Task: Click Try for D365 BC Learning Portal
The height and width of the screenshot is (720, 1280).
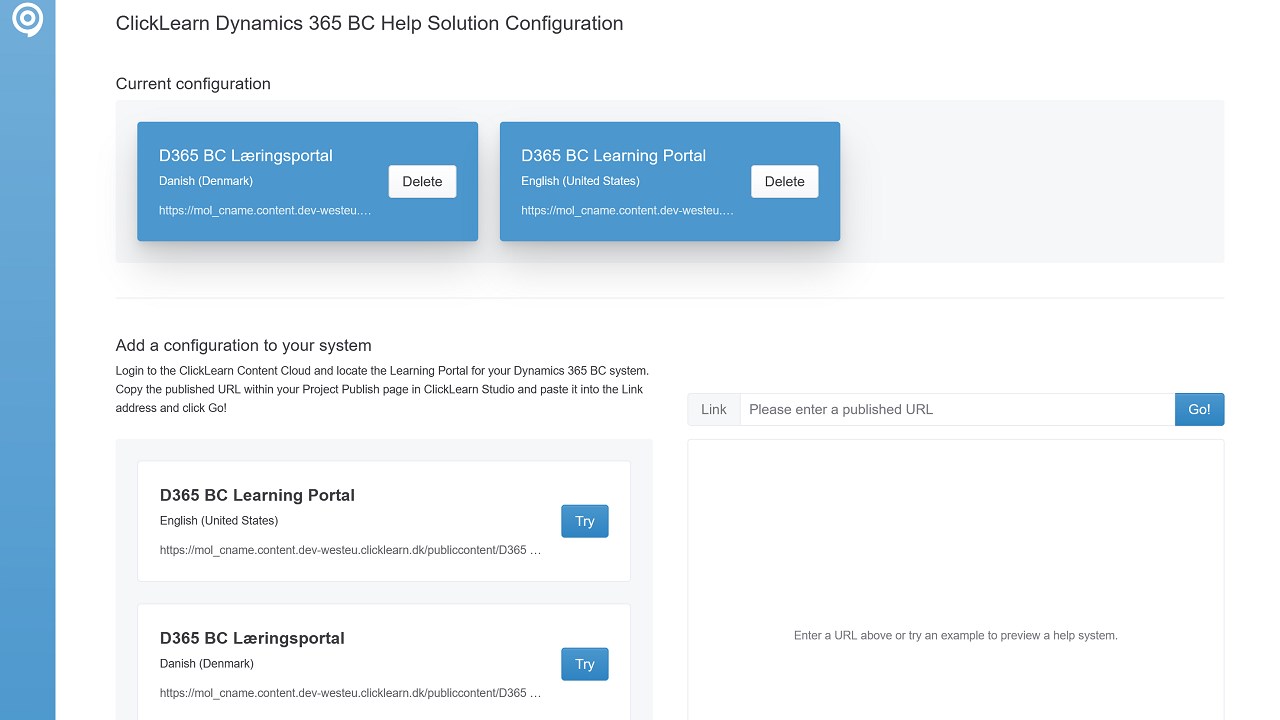Action: (584, 521)
